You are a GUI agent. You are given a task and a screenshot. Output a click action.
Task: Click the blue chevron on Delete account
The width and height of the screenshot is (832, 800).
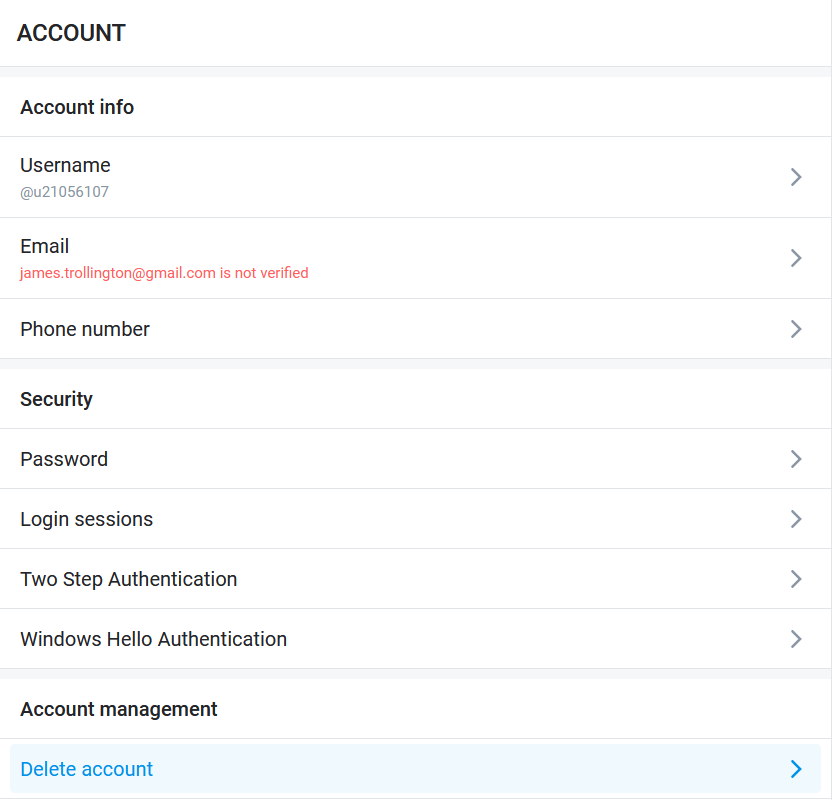pos(796,769)
